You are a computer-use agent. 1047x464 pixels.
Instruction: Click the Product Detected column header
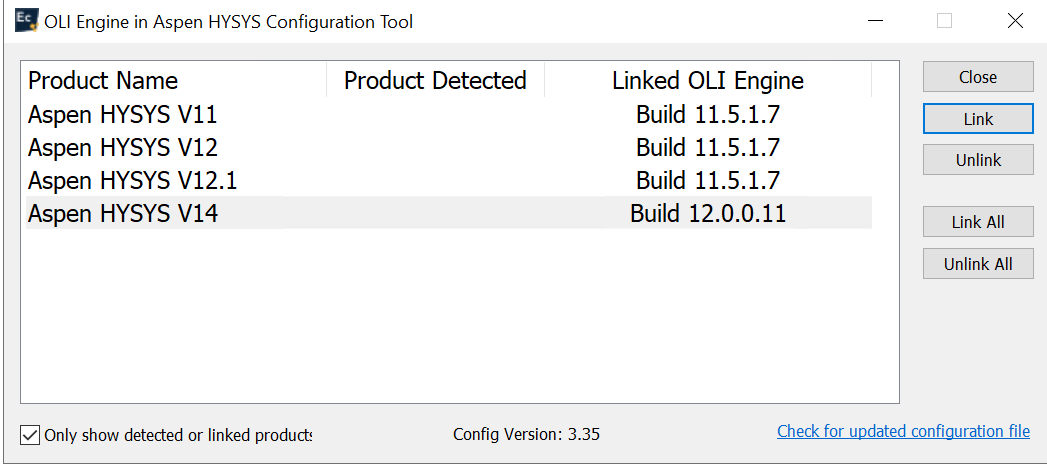click(435, 81)
